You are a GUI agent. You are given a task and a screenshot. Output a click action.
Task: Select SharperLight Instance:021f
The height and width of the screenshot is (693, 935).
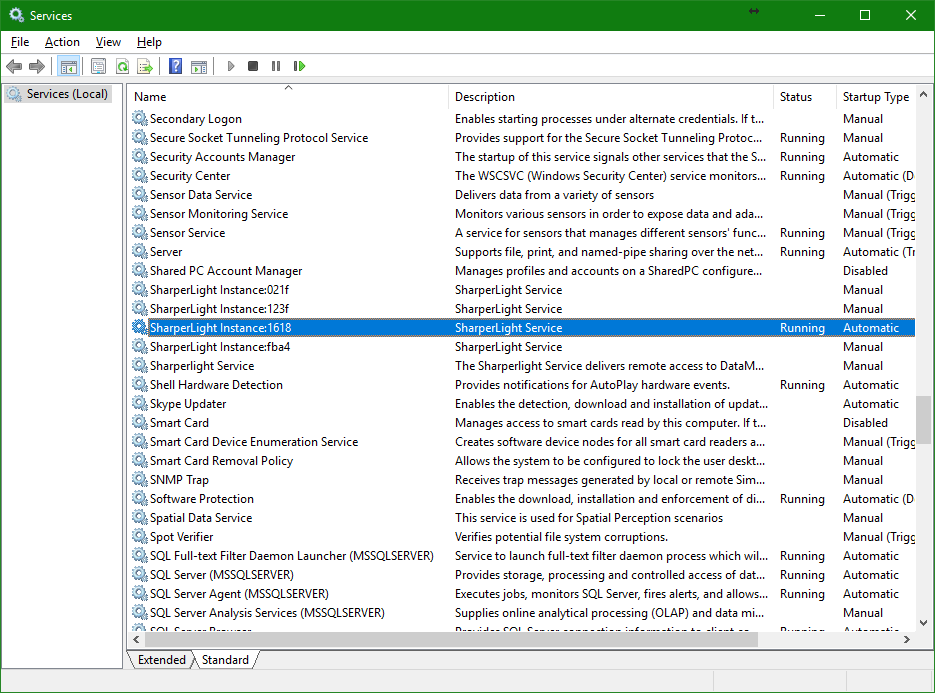(522, 290)
